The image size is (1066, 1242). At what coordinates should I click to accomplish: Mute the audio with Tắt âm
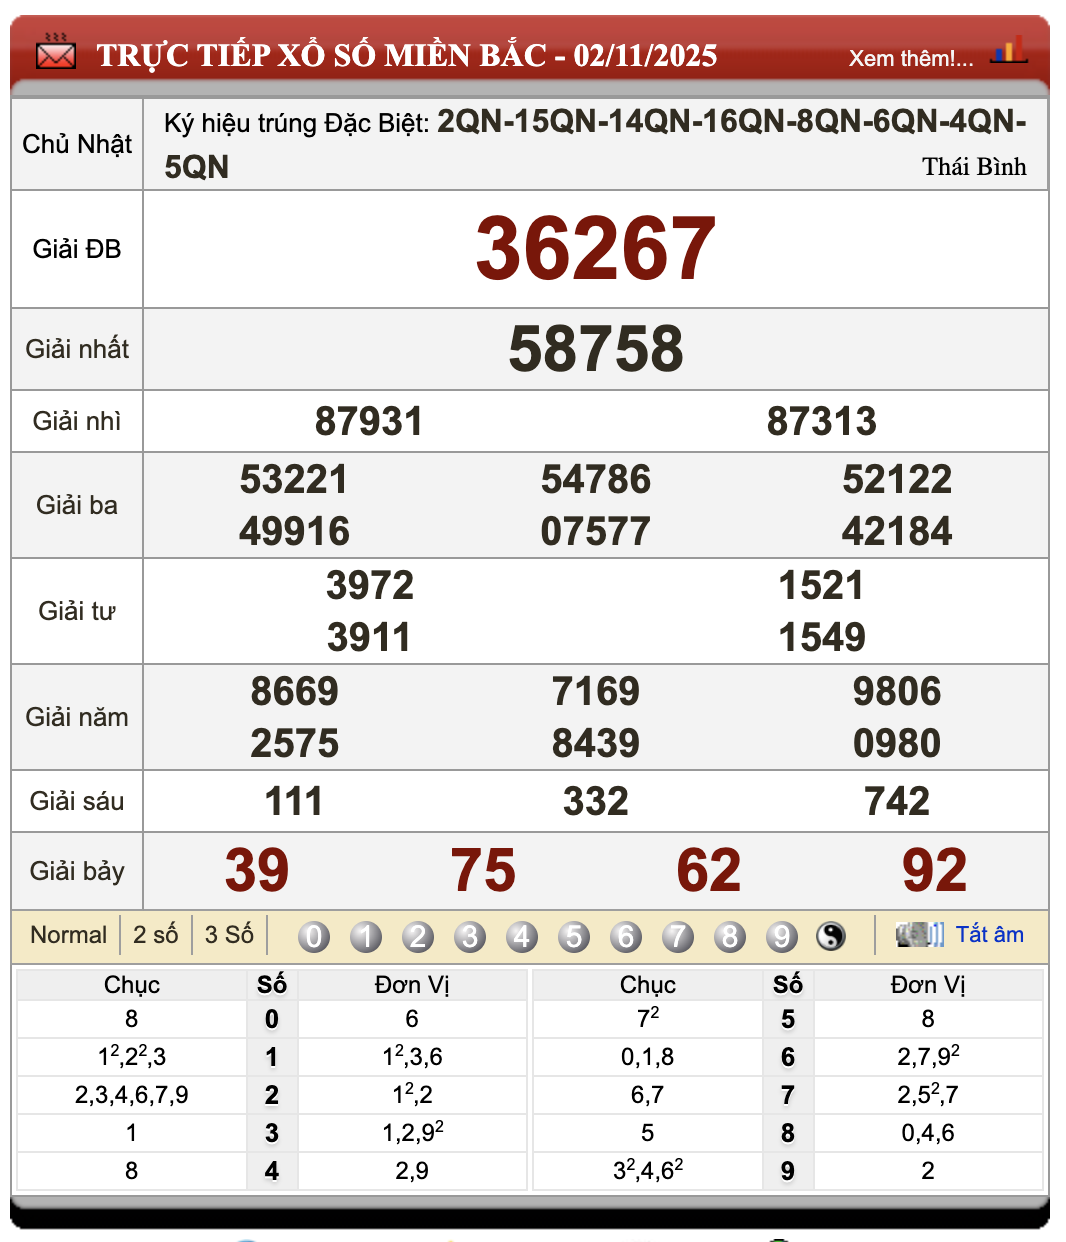click(x=991, y=934)
